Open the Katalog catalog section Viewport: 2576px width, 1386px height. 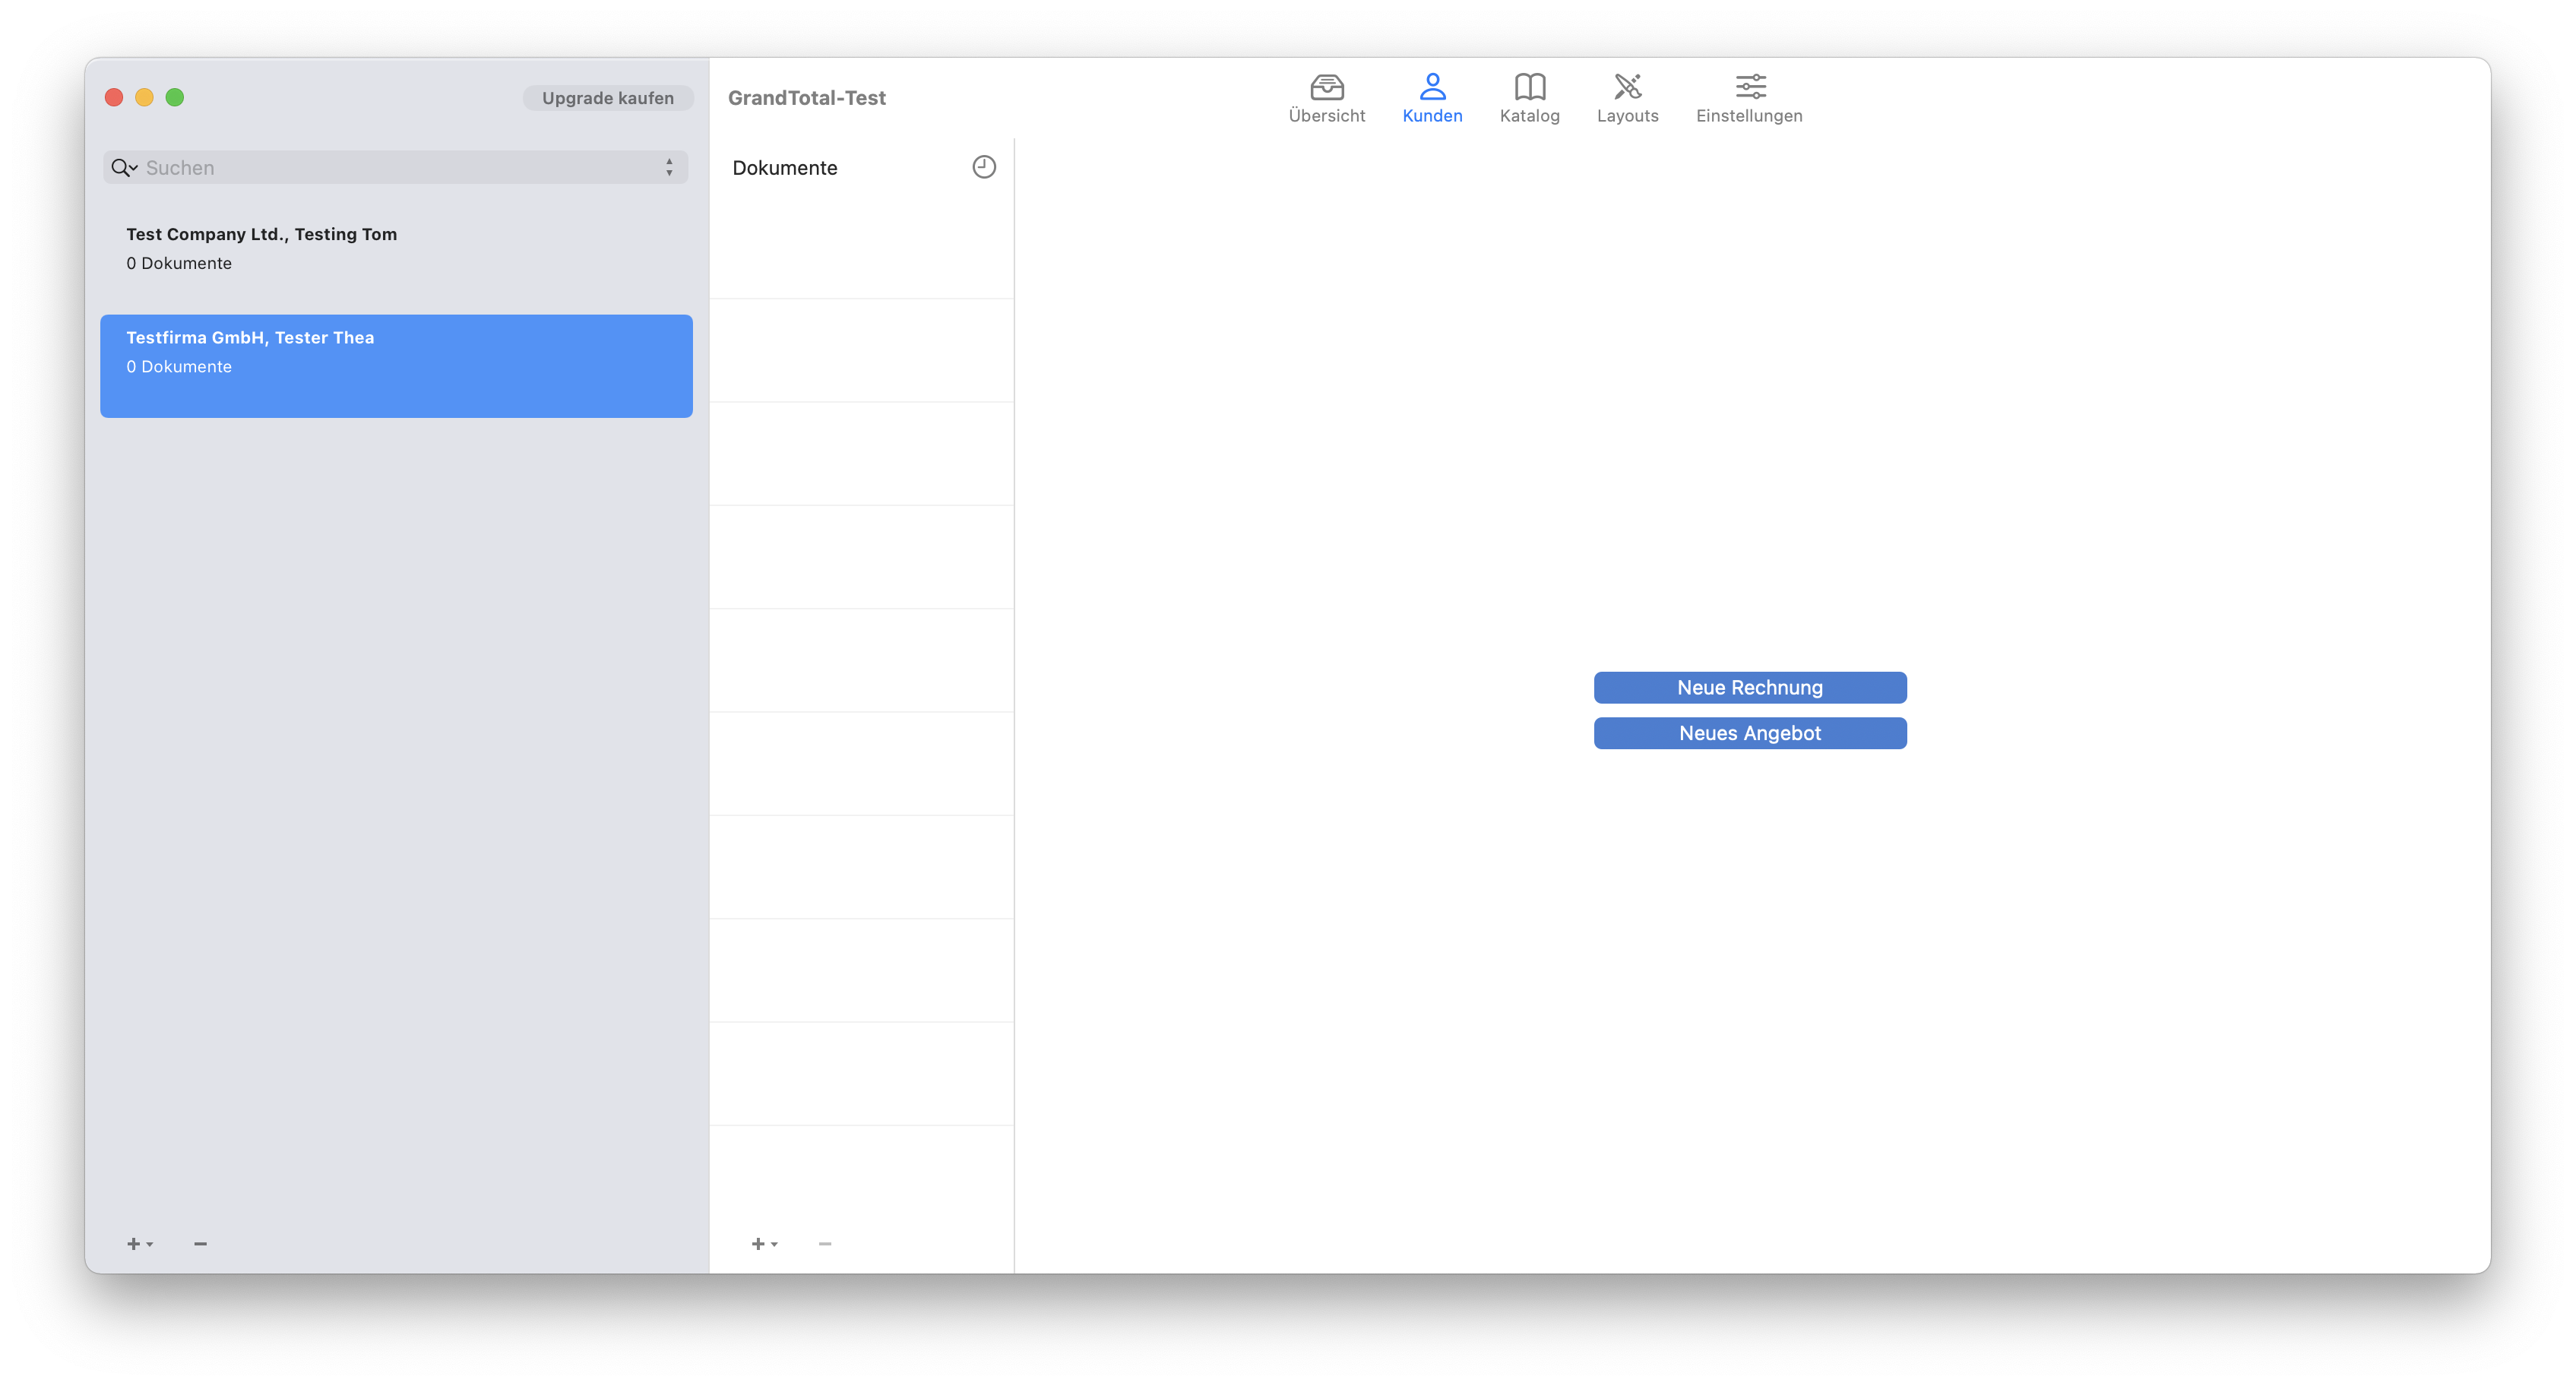point(1529,98)
